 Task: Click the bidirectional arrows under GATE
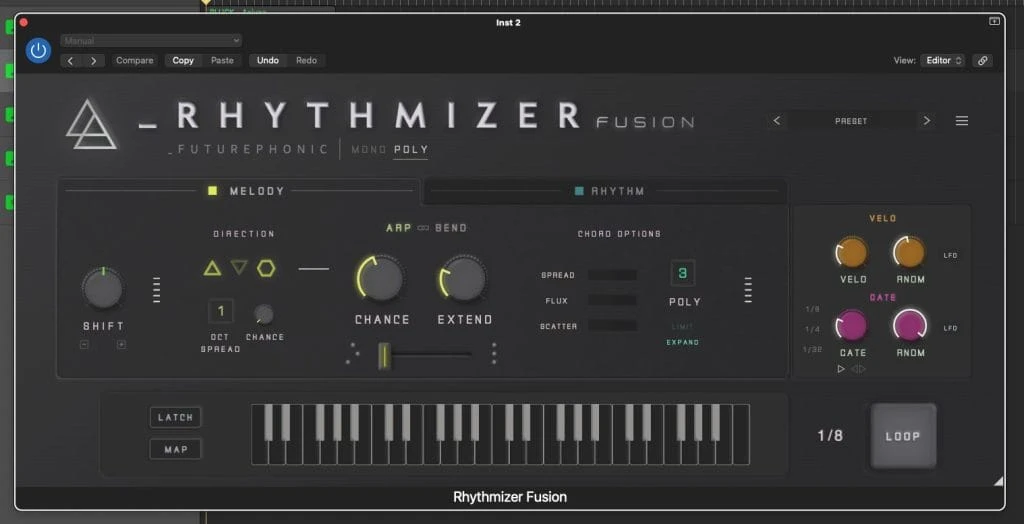pyautogui.click(x=859, y=369)
